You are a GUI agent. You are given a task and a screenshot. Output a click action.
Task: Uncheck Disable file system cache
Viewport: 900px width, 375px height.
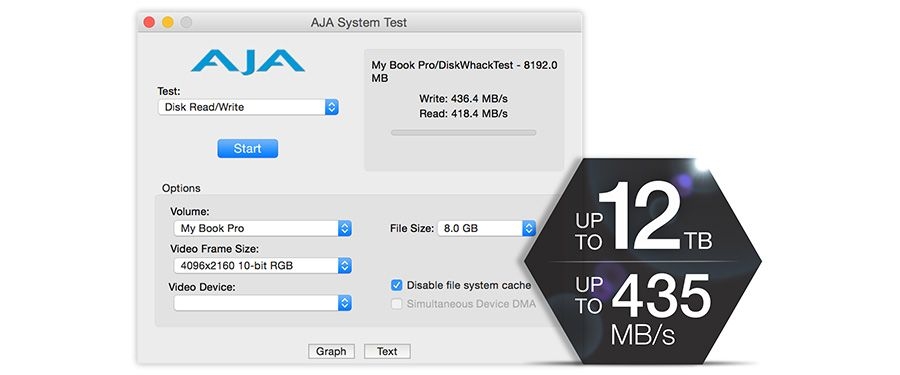click(397, 285)
